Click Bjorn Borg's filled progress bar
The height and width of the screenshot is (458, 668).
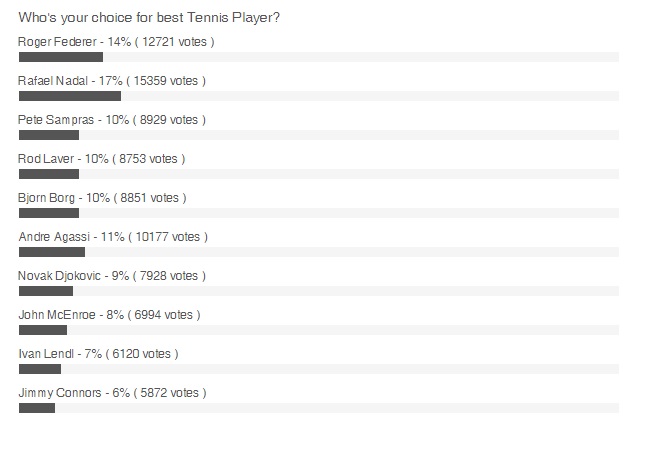point(49,213)
